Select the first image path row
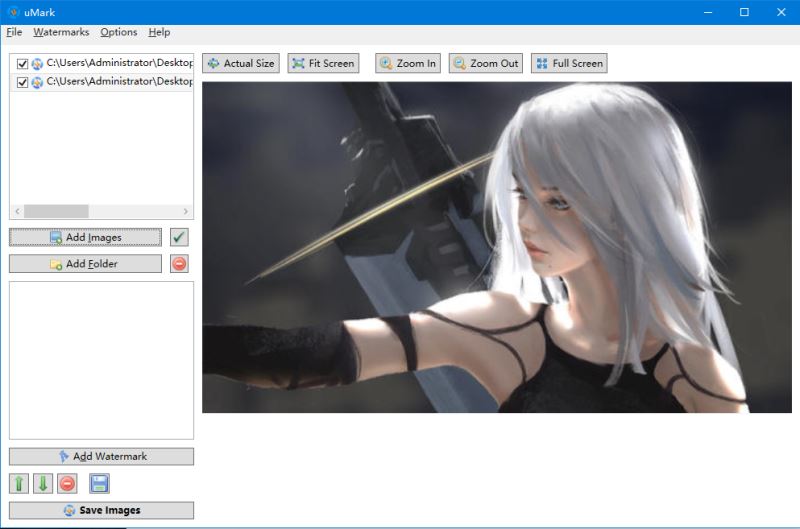 point(102,63)
